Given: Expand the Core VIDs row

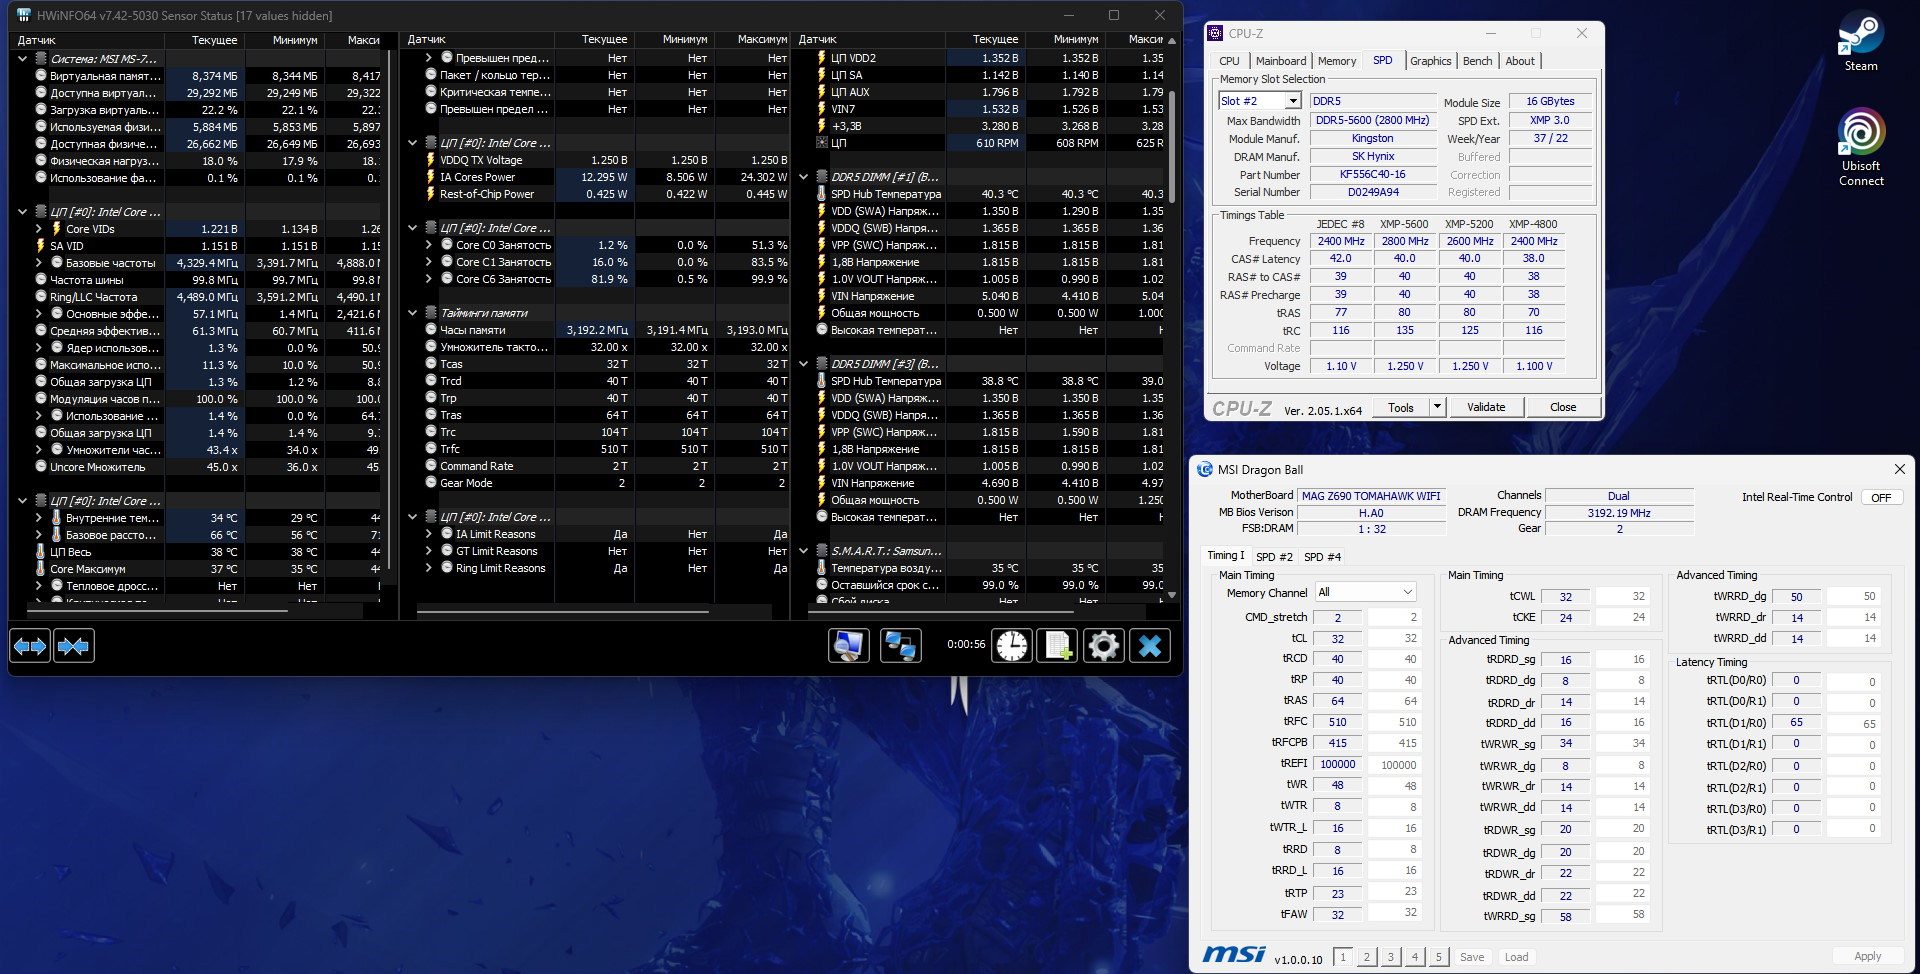Looking at the screenshot, I should click(38, 229).
